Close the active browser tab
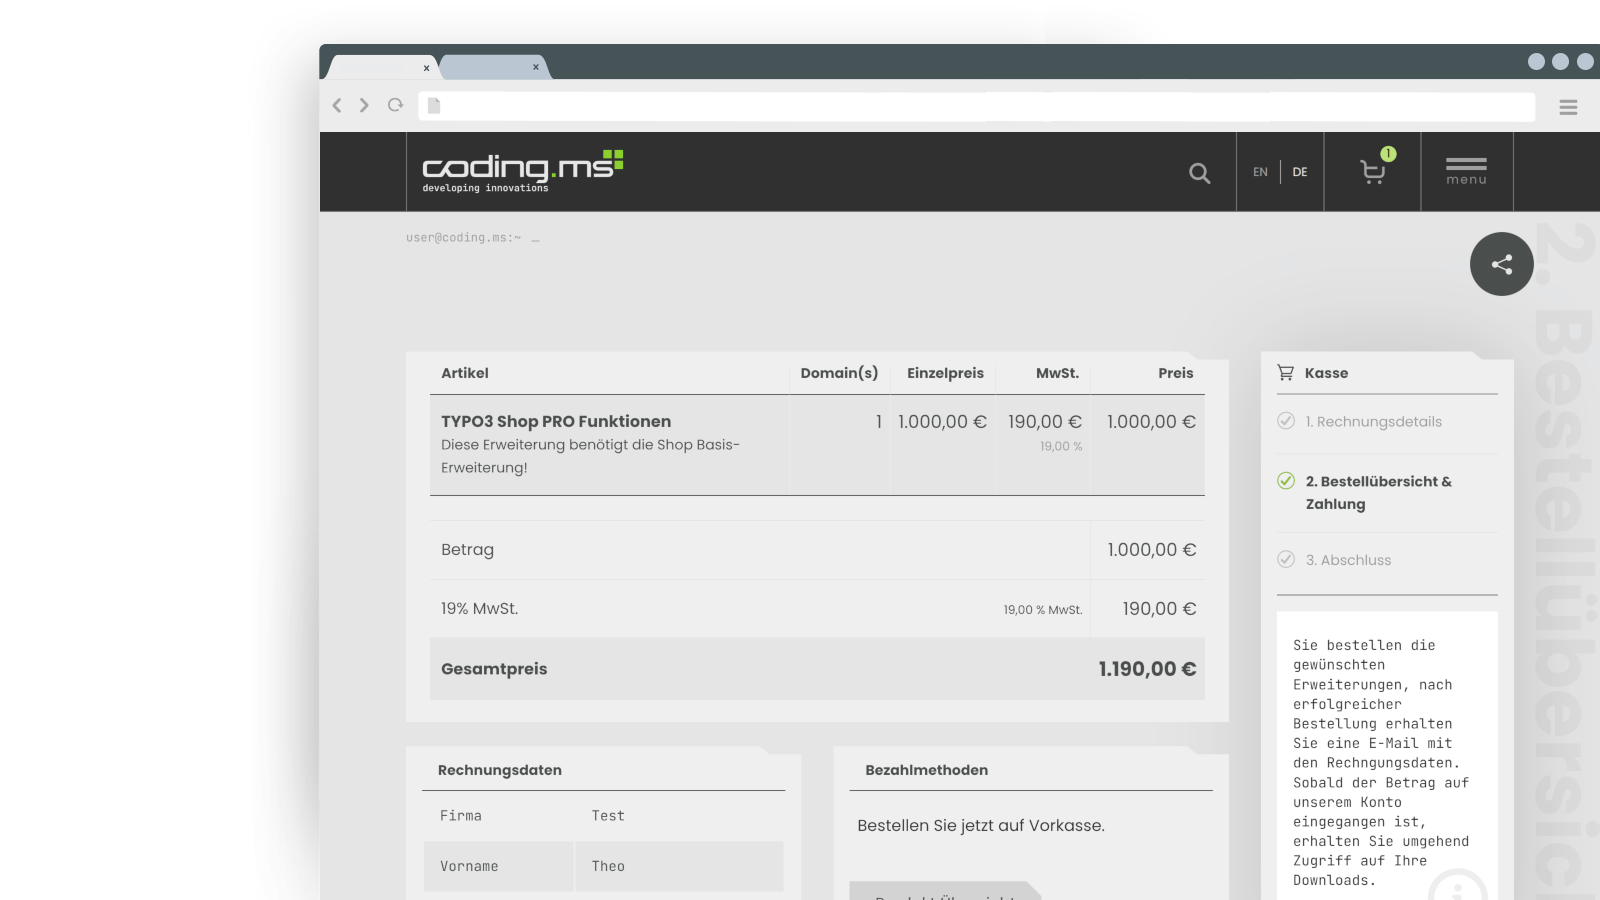This screenshot has width=1600, height=900. point(426,68)
